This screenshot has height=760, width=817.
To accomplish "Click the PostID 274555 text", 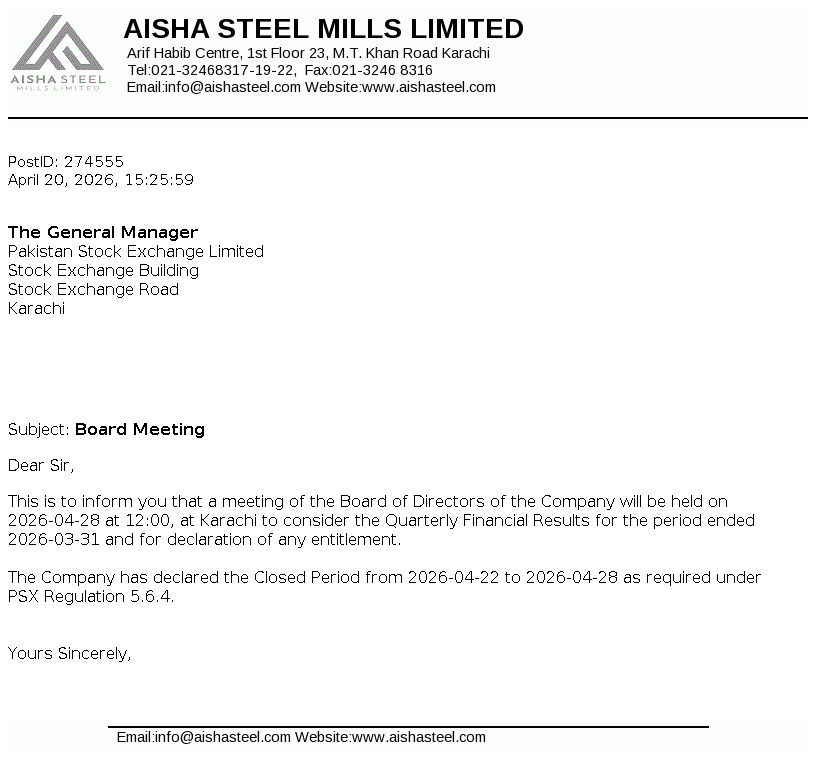I will tap(66, 161).
